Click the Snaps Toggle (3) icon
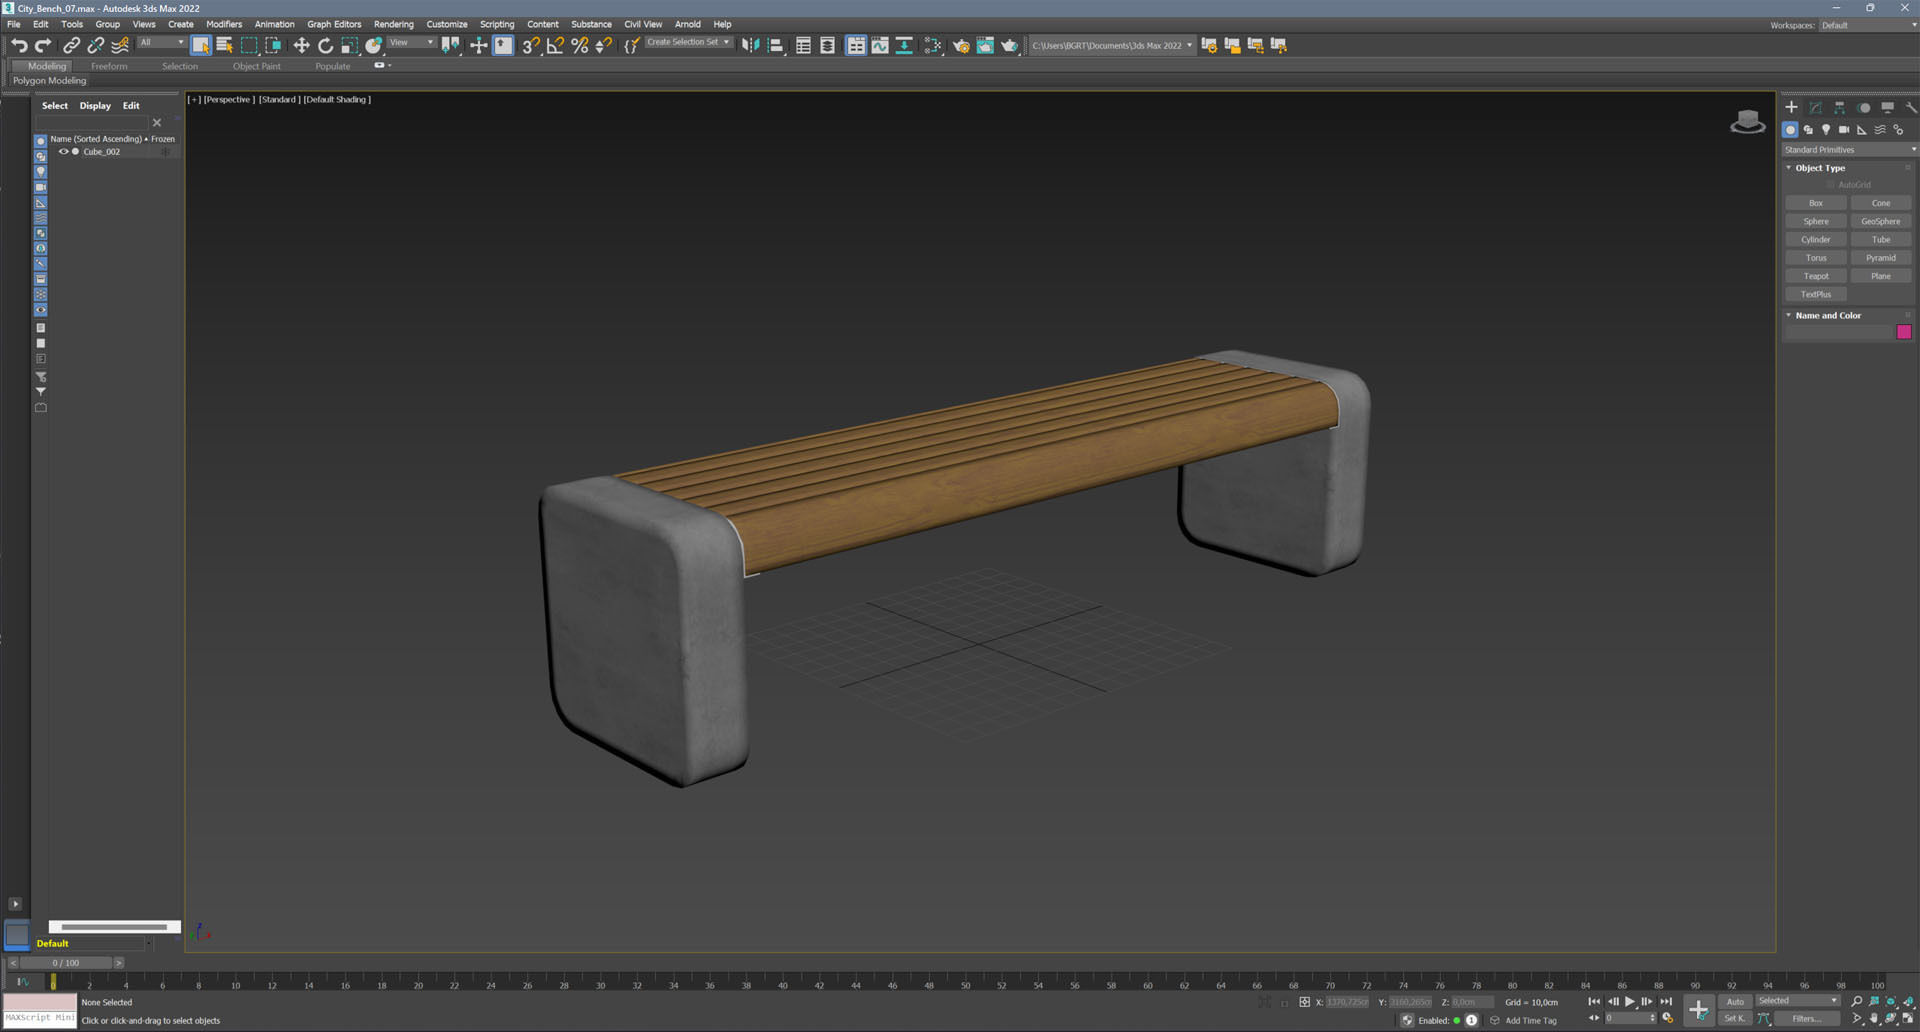The width and height of the screenshot is (1920, 1032). coord(531,45)
